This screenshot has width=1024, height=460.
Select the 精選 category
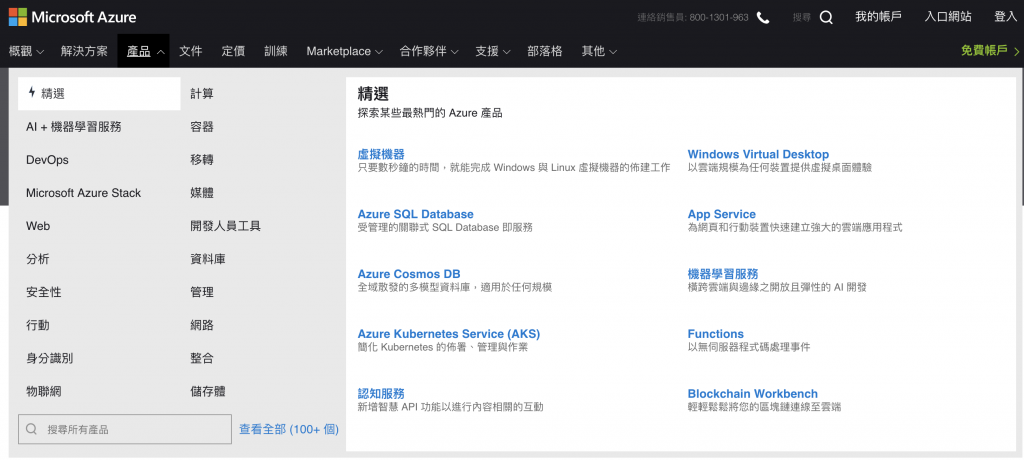click(x=99, y=93)
